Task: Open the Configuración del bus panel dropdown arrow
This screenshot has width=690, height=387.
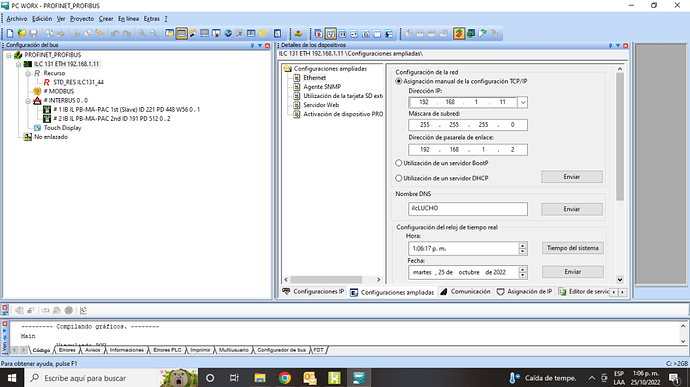Action: 260,45
